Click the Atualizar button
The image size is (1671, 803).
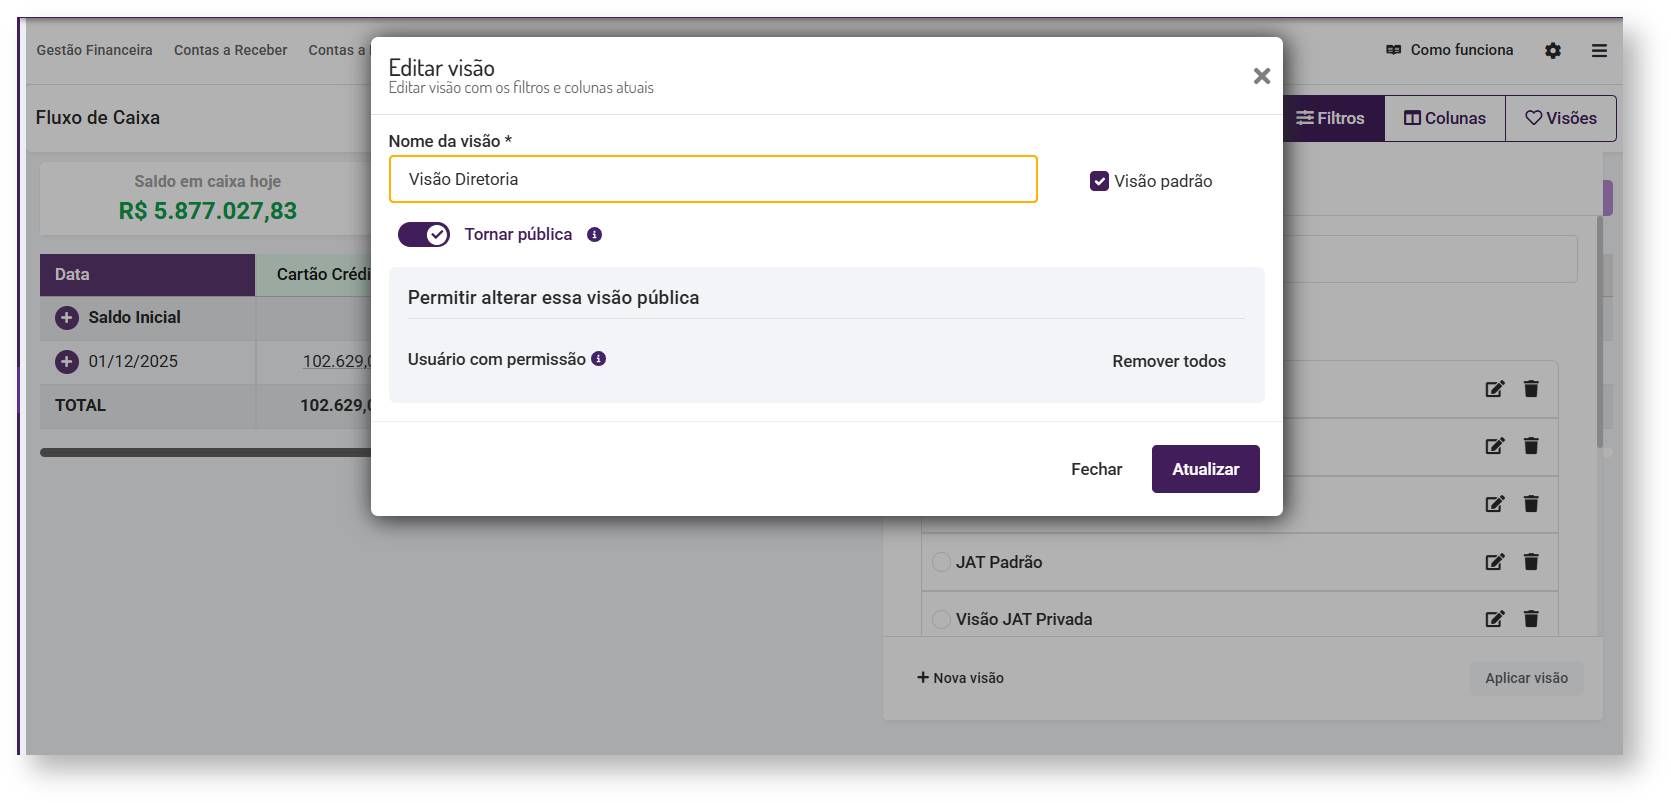point(1205,469)
